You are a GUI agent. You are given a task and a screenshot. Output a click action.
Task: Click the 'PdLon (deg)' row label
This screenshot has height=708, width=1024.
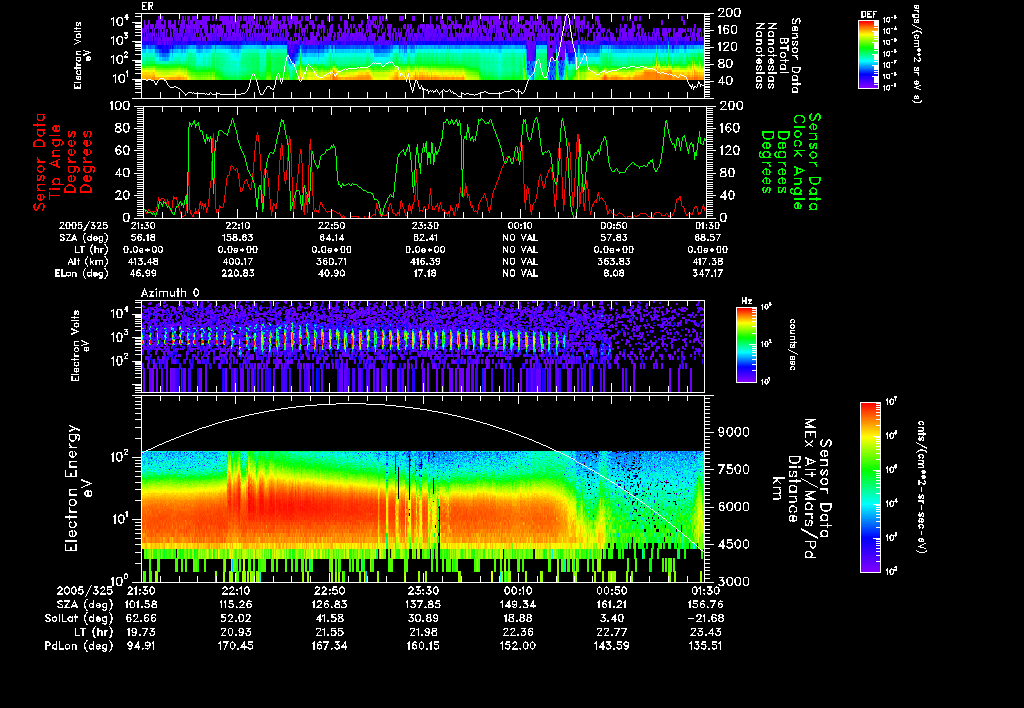[x=78, y=646]
